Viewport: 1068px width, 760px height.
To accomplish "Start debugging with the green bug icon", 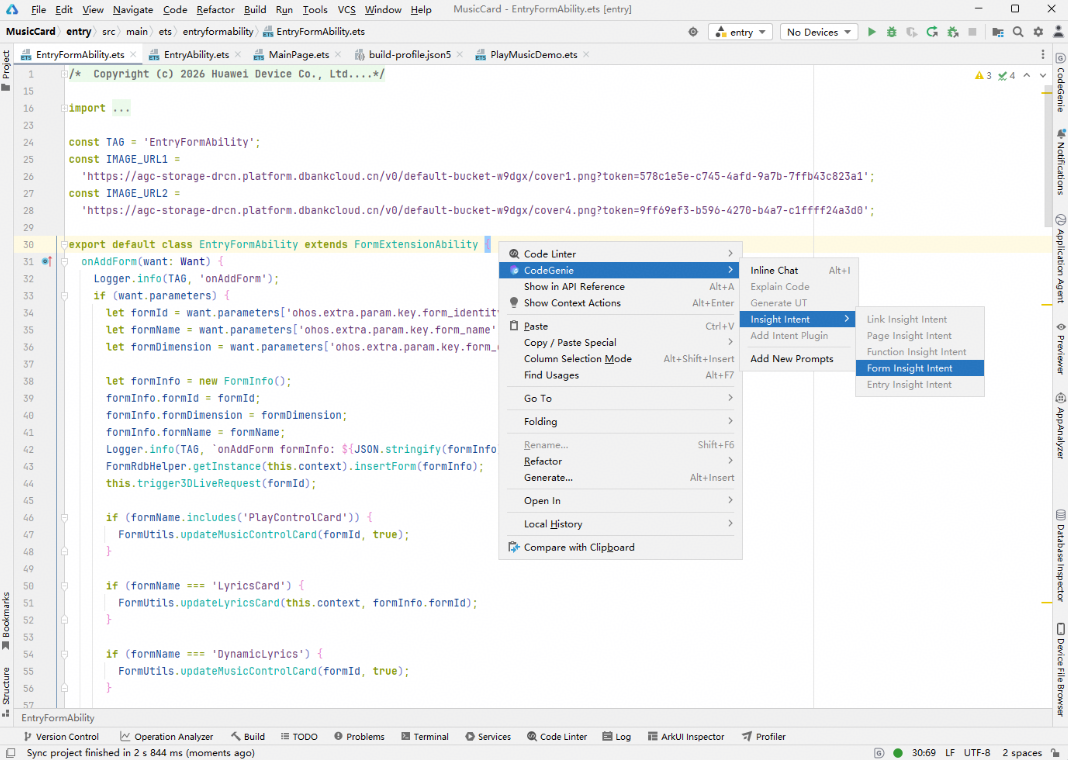I will 892,32.
